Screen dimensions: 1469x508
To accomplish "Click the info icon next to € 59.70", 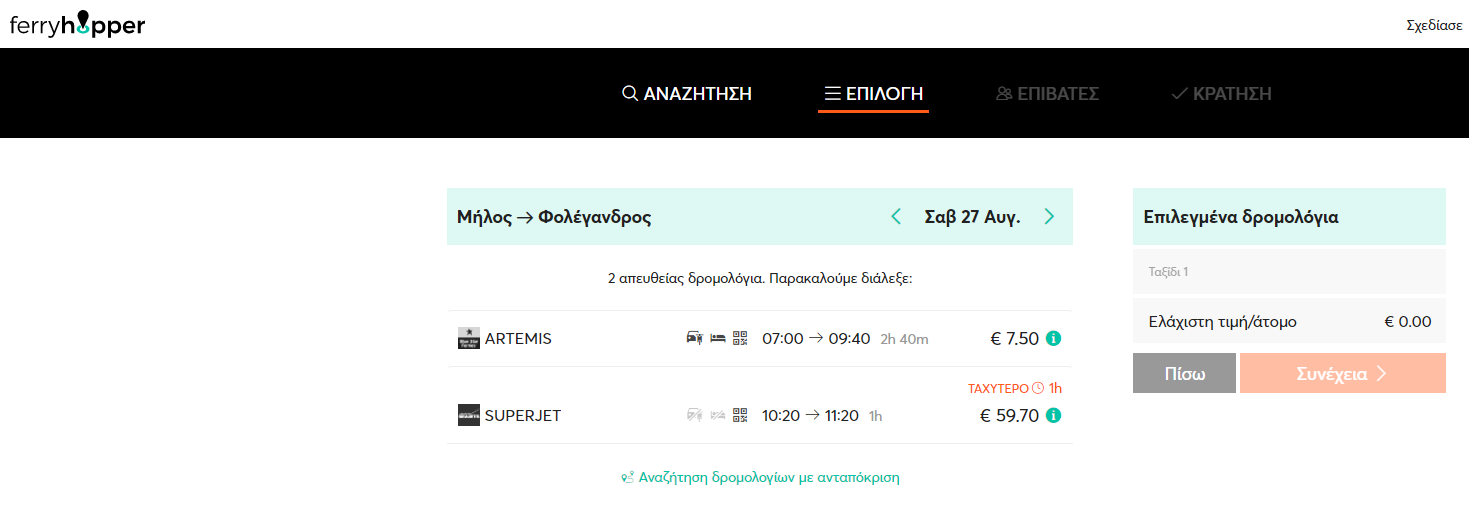I will 1053,415.
